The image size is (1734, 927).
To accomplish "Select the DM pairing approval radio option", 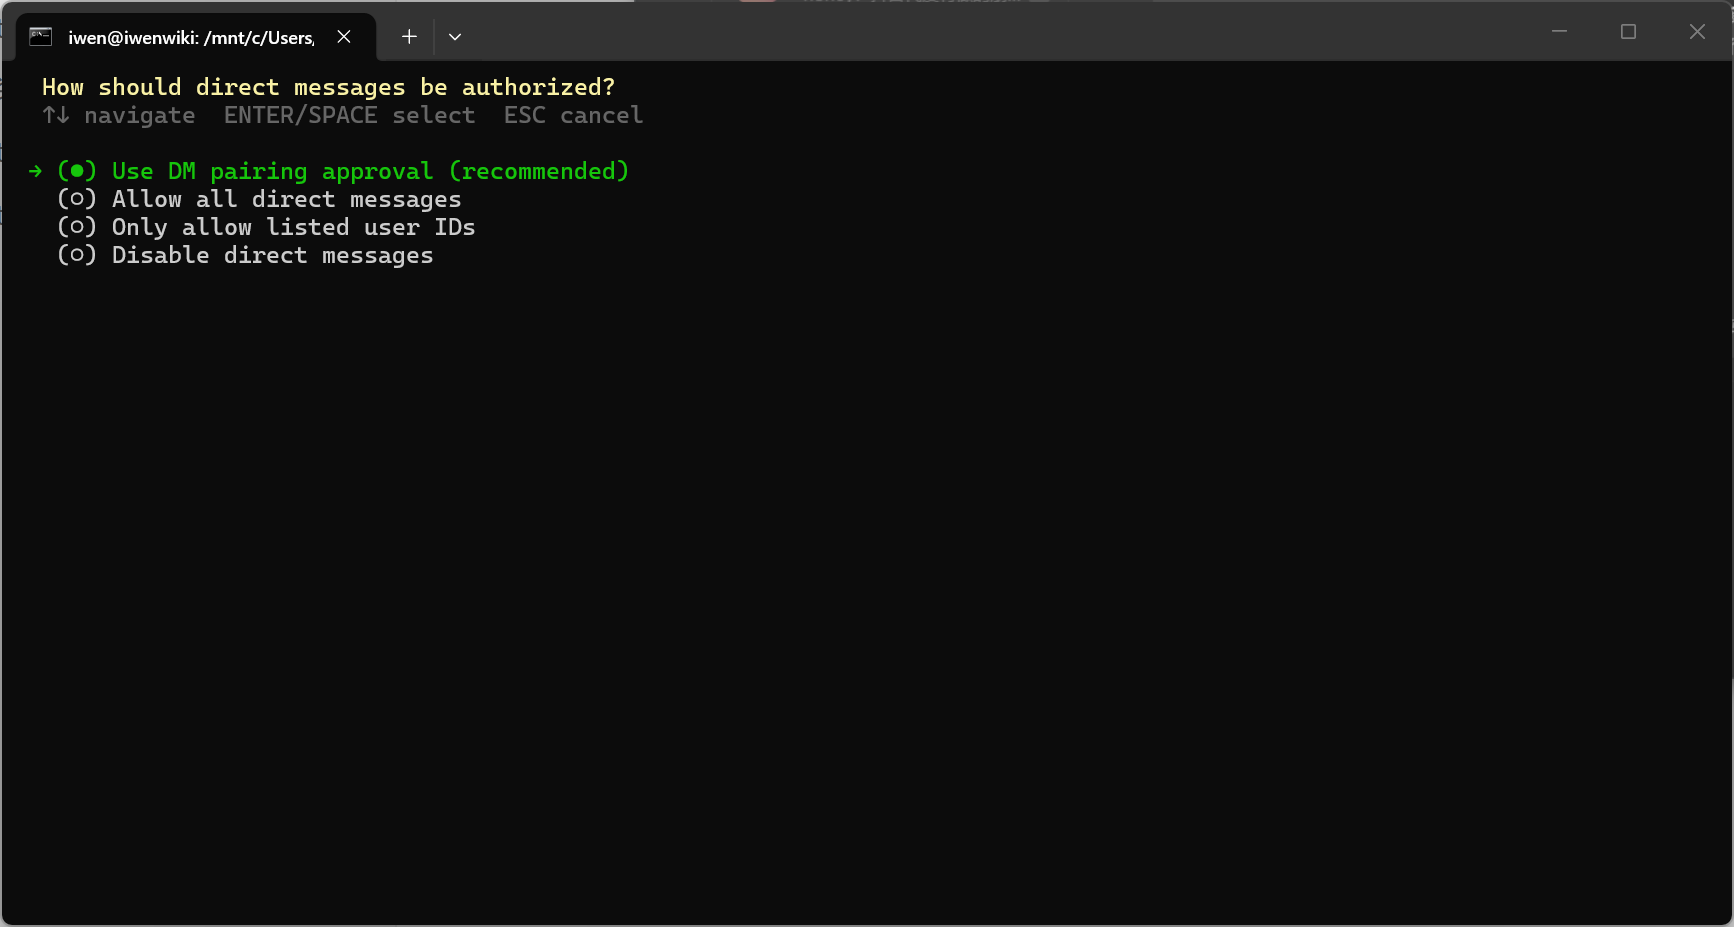I will (x=77, y=171).
